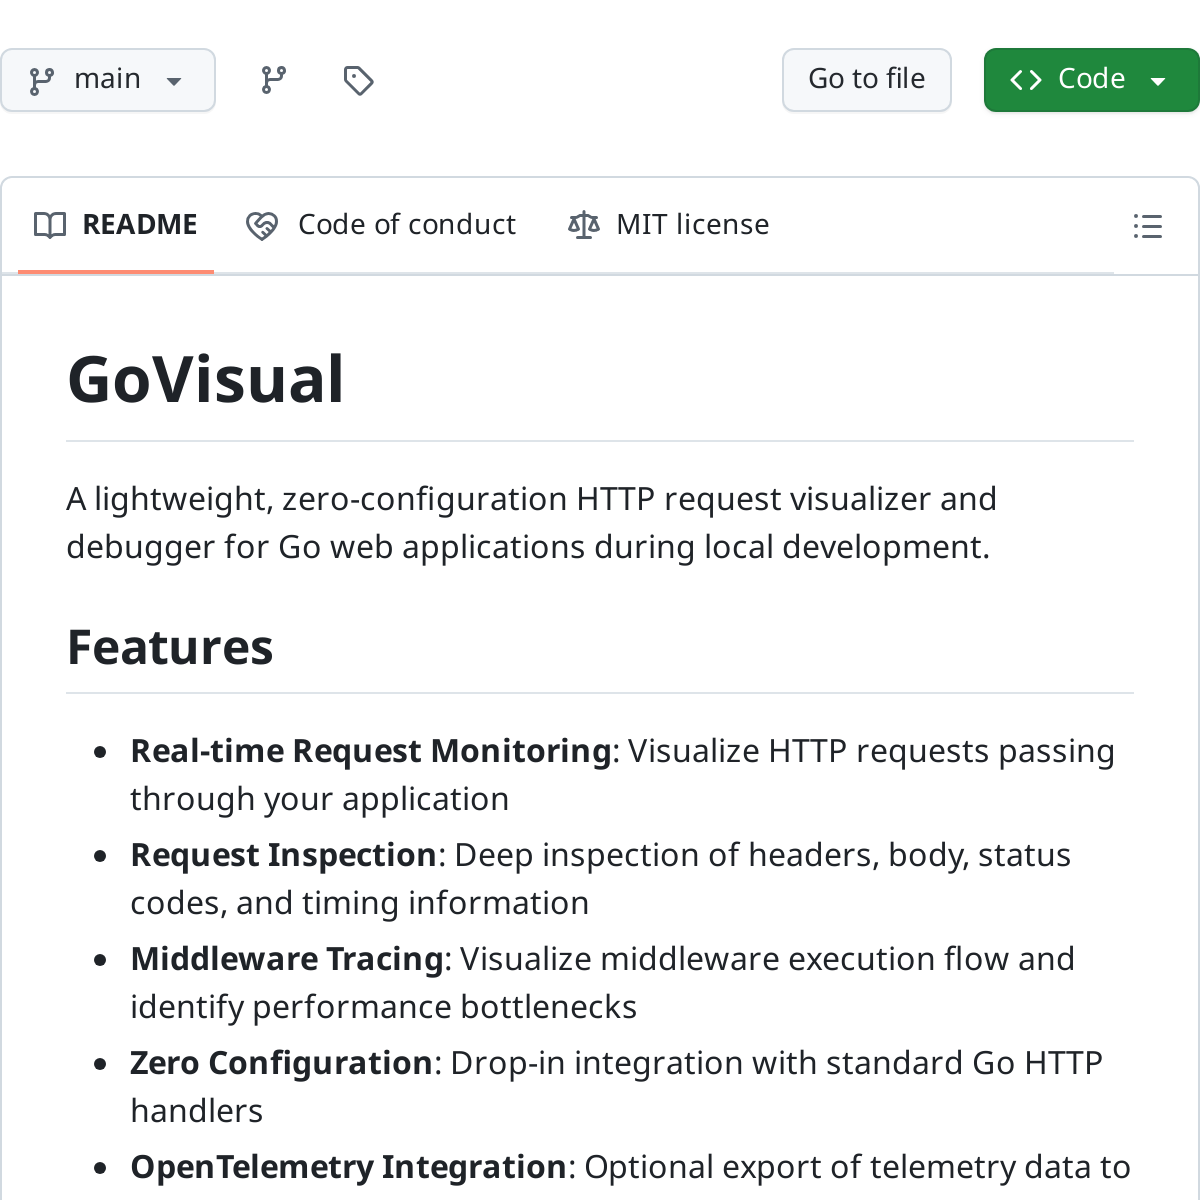This screenshot has height=1200, width=1200.
Task: Click the caret arrow in the Code button
Action: (x=1159, y=82)
